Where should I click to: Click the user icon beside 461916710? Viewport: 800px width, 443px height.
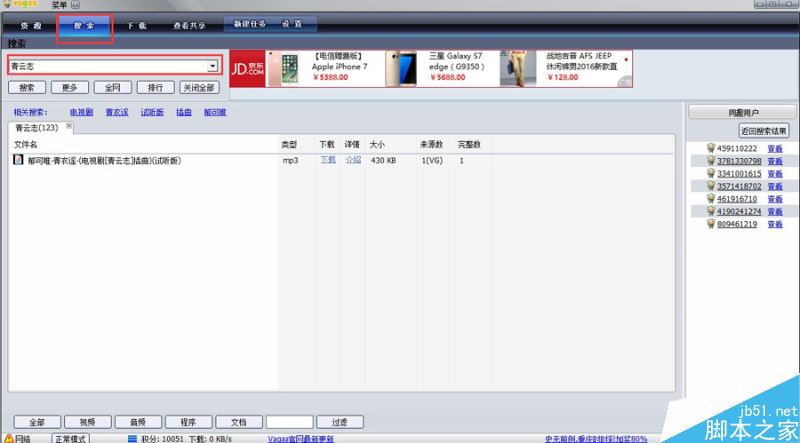(711, 198)
